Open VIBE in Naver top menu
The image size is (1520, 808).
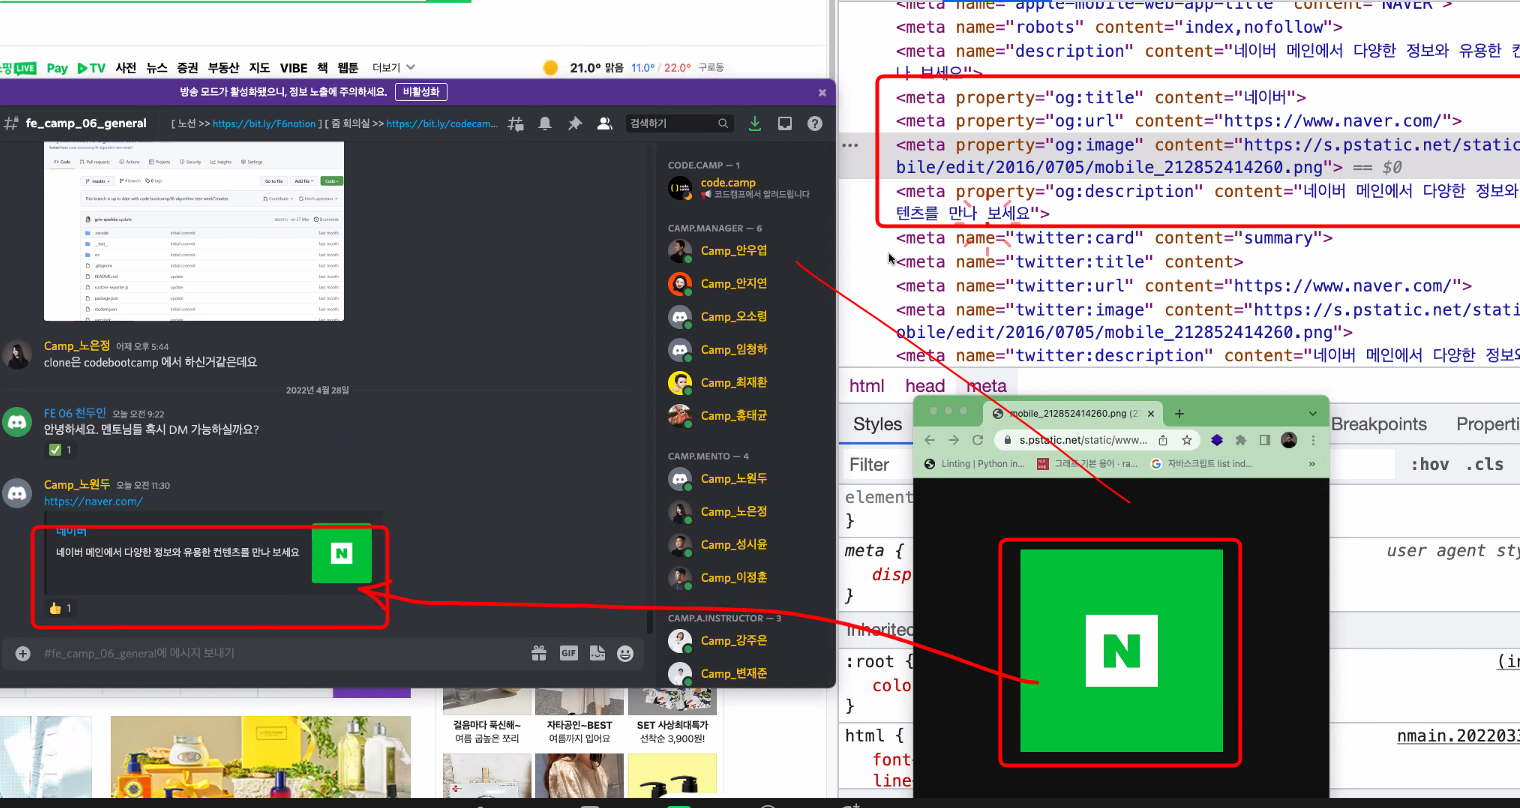pos(293,68)
